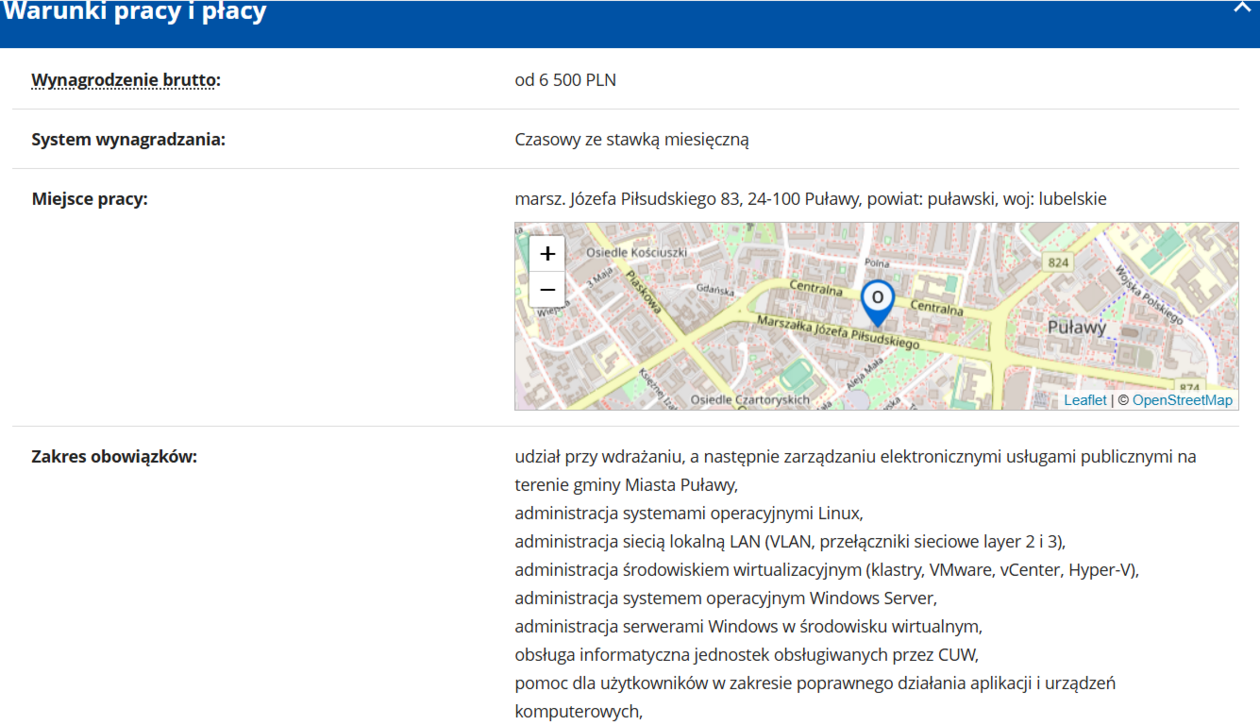
Task: Click the salary value od 6 500 PLN
Action: click(x=565, y=80)
